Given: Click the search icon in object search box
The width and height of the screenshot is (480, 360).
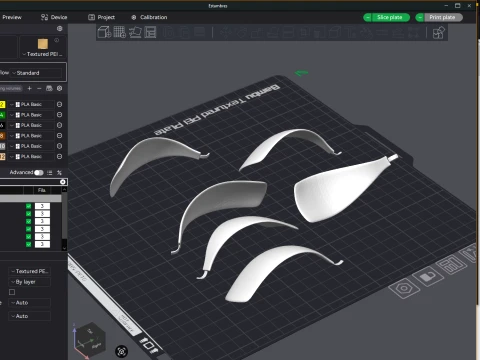Looking at the screenshot, I should click(x=63, y=182).
